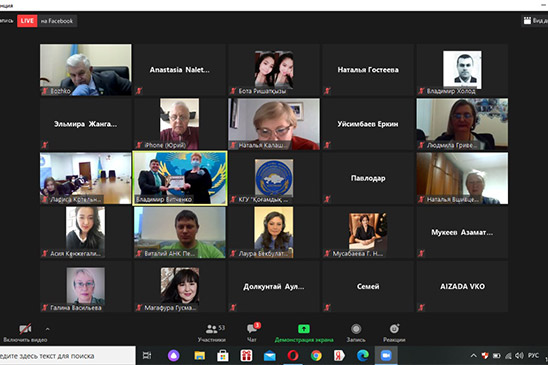Screen dimensions: 548x365
Task: Open Google Chrome from taskbar
Action: click(x=316, y=356)
